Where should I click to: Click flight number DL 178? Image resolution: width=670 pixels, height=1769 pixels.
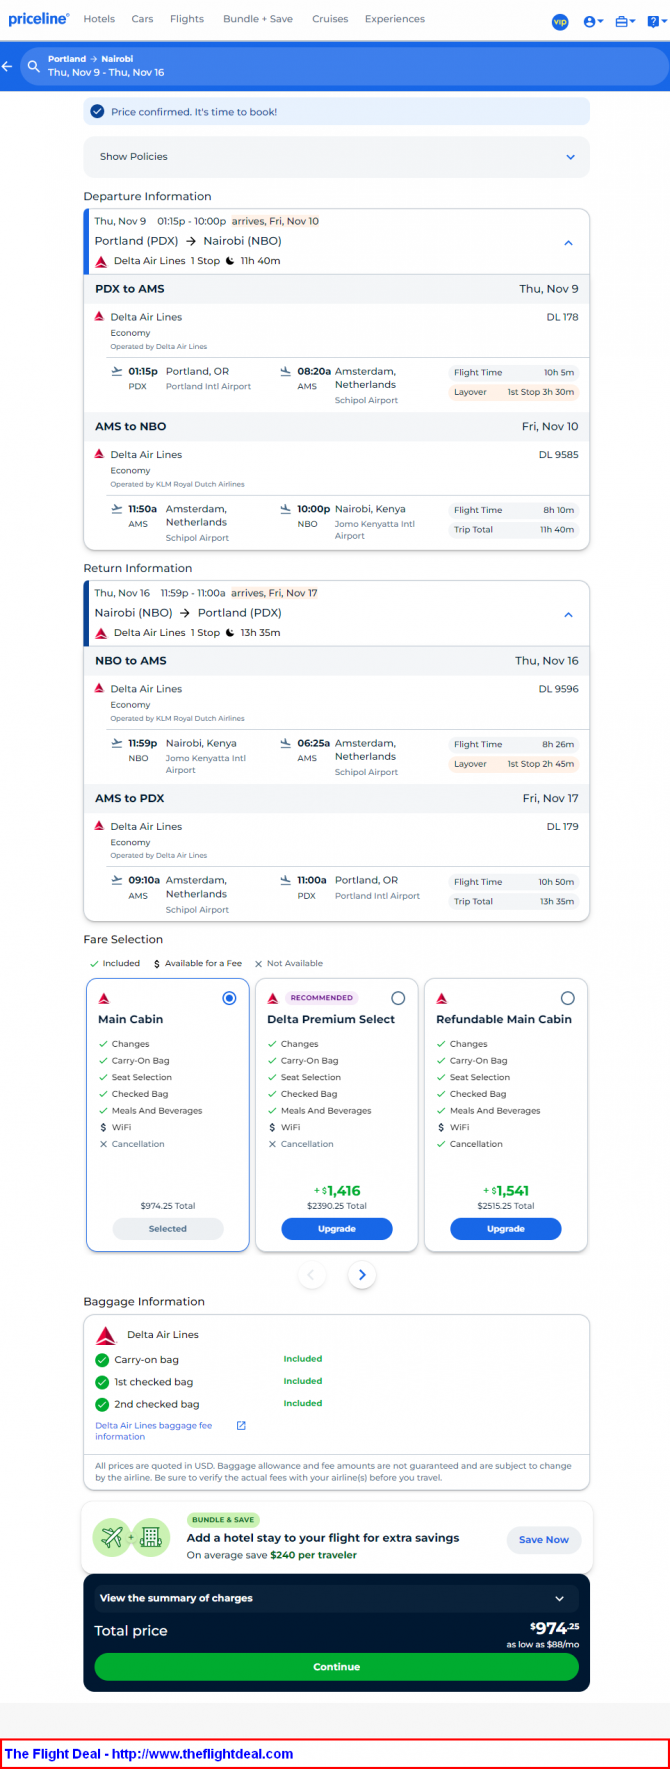pos(563,317)
